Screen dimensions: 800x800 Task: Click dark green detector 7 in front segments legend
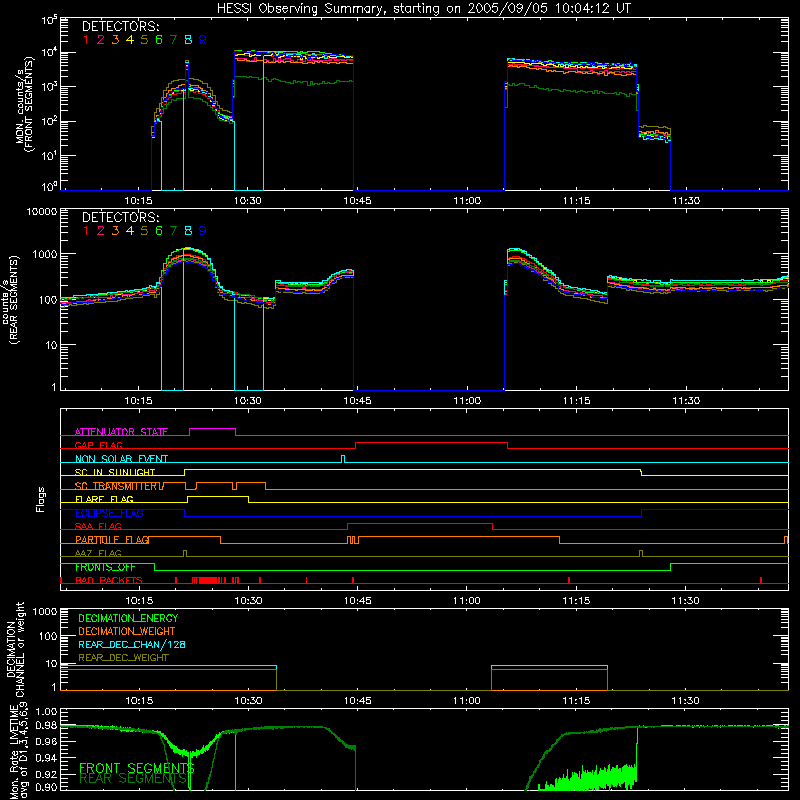[173, 40]
